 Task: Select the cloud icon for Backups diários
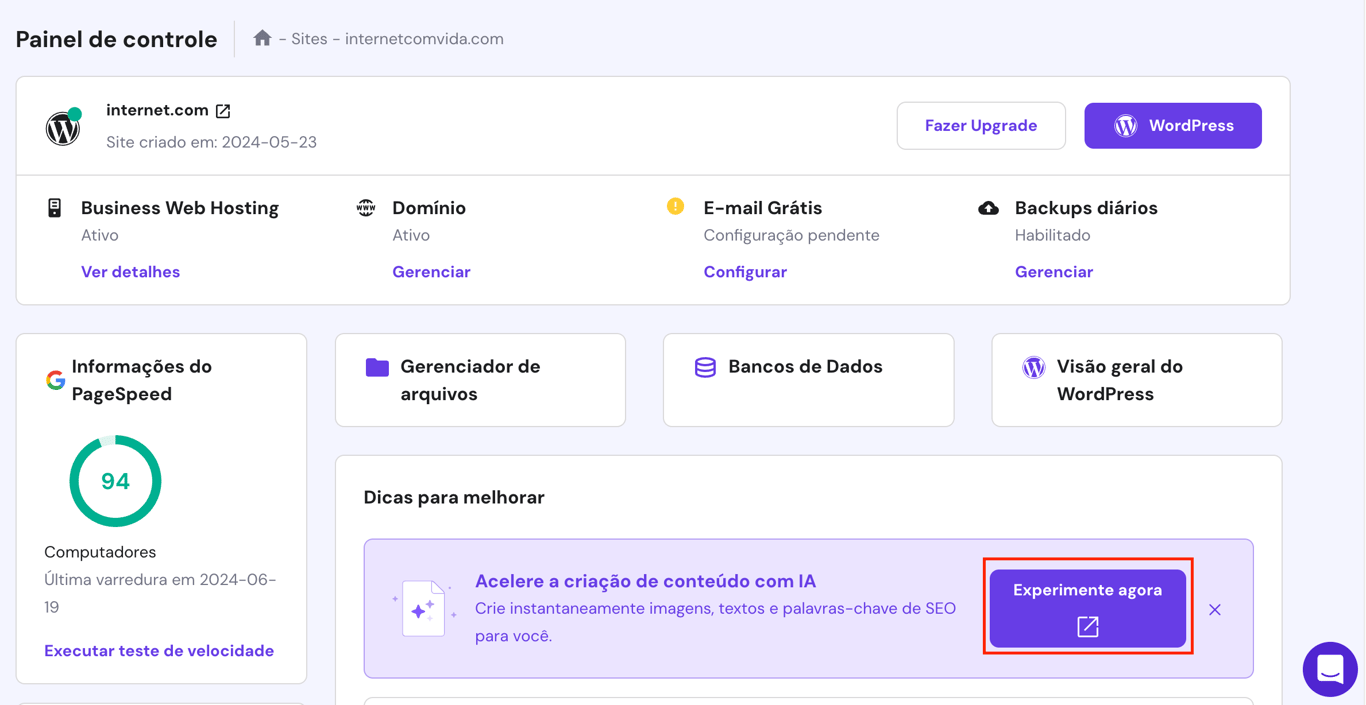(988, 206)
